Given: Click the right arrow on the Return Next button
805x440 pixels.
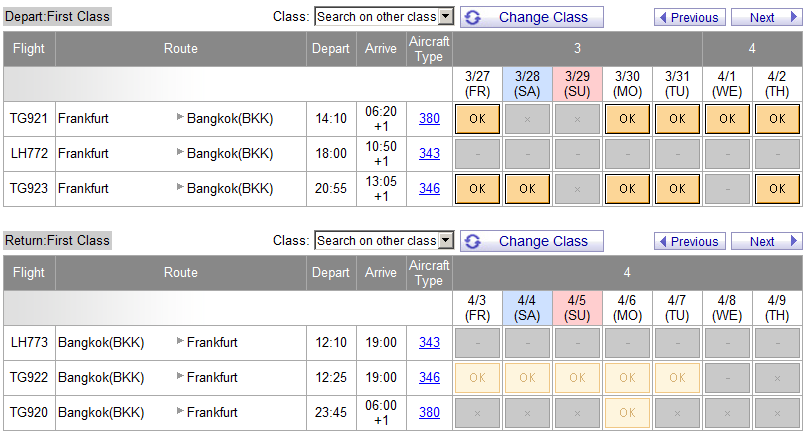Looking at the screenshot, I should [794, 241].
